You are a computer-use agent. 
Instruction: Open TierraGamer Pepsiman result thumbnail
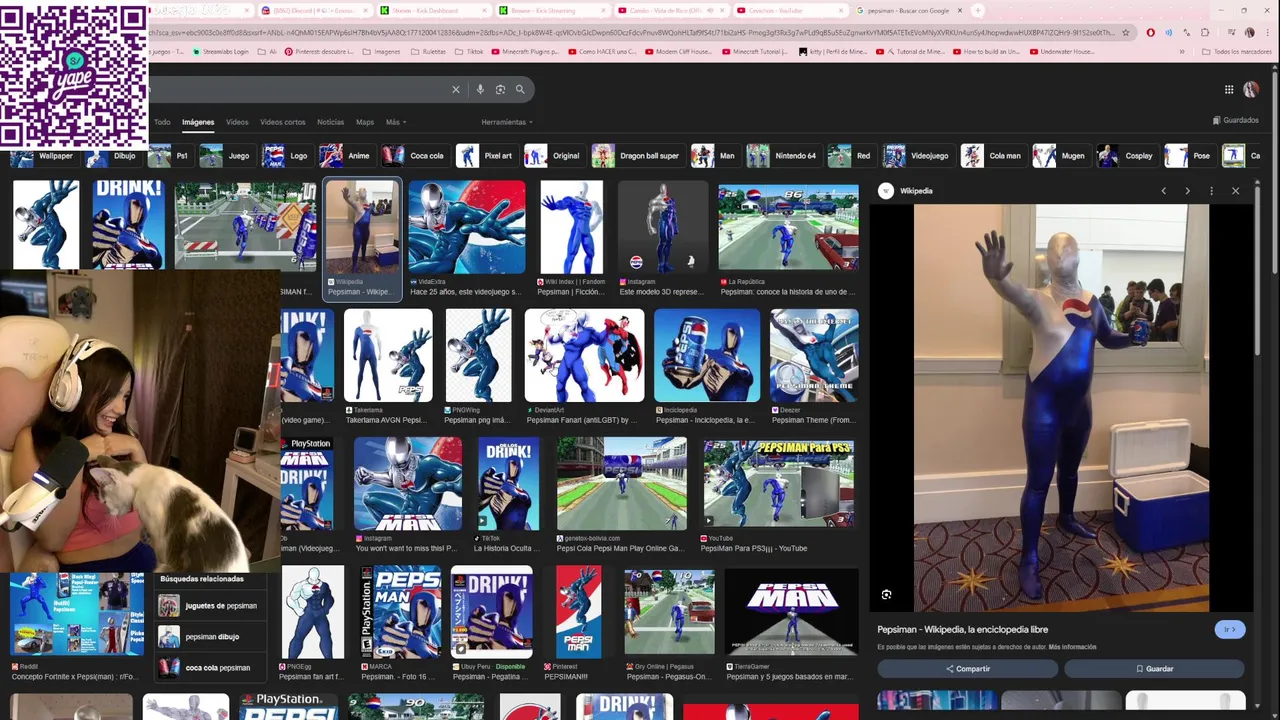791,612
